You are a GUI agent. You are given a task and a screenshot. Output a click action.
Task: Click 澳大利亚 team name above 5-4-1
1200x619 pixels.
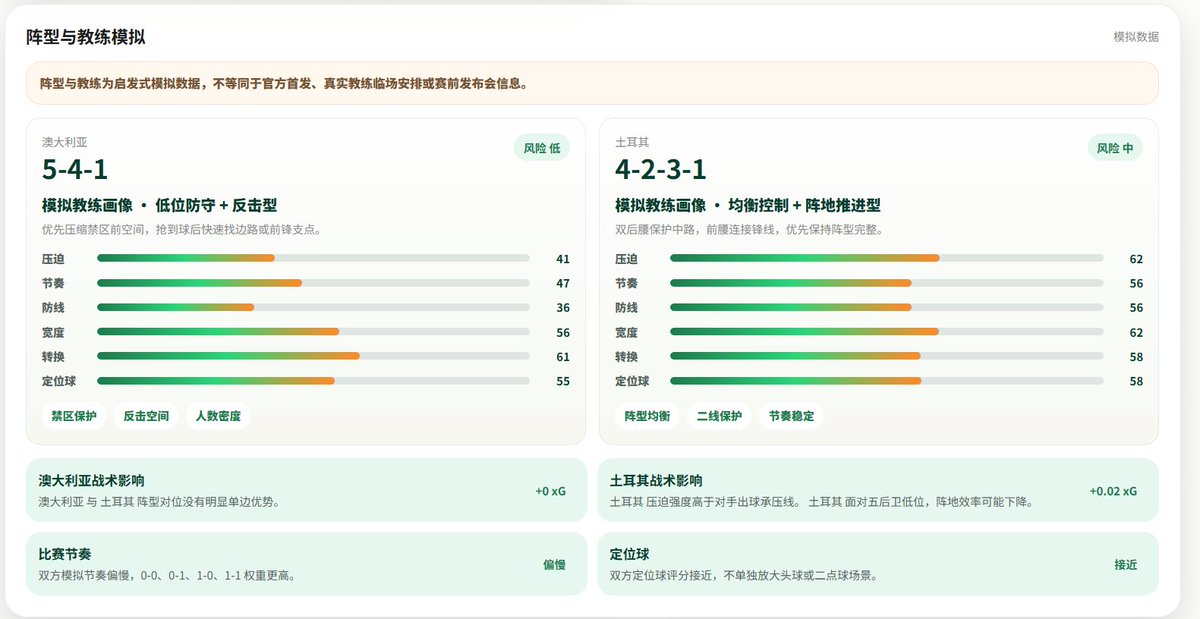(x=64, y=142)
